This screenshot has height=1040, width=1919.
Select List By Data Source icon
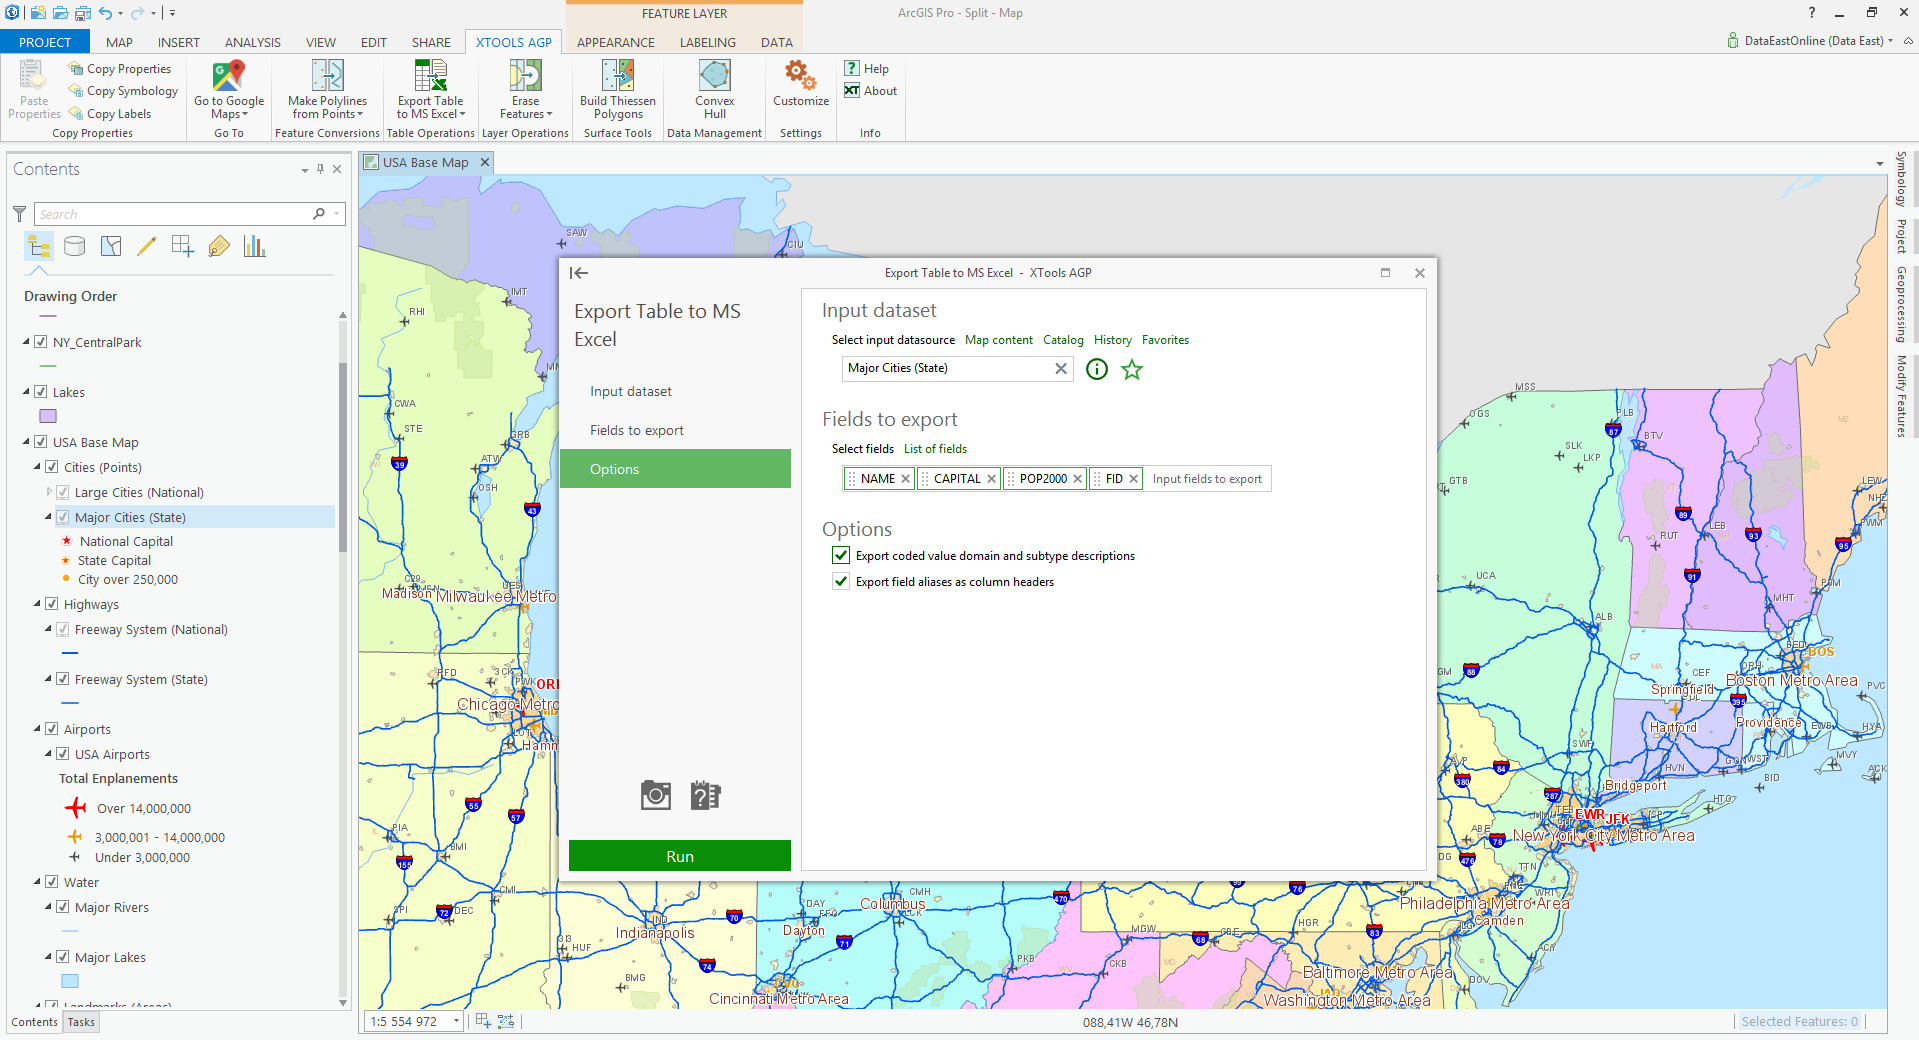(75, 246)
